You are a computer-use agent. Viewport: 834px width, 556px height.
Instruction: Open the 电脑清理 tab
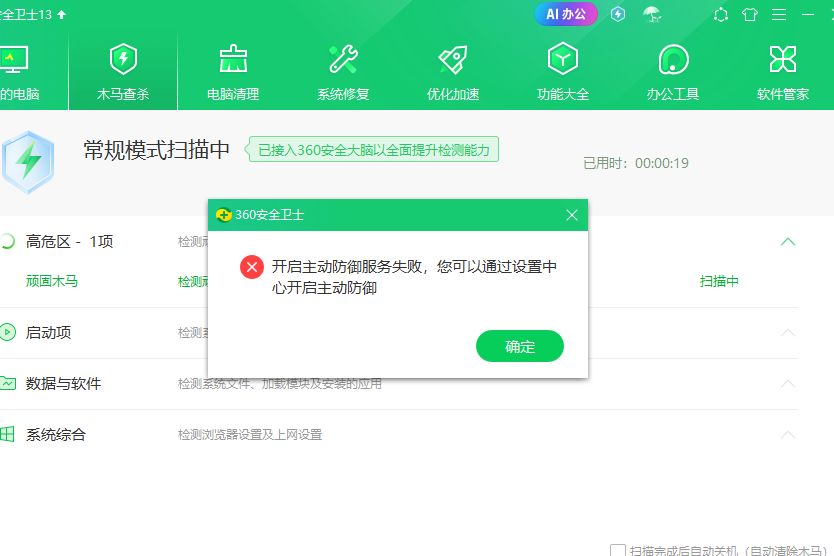pos(233,72)
